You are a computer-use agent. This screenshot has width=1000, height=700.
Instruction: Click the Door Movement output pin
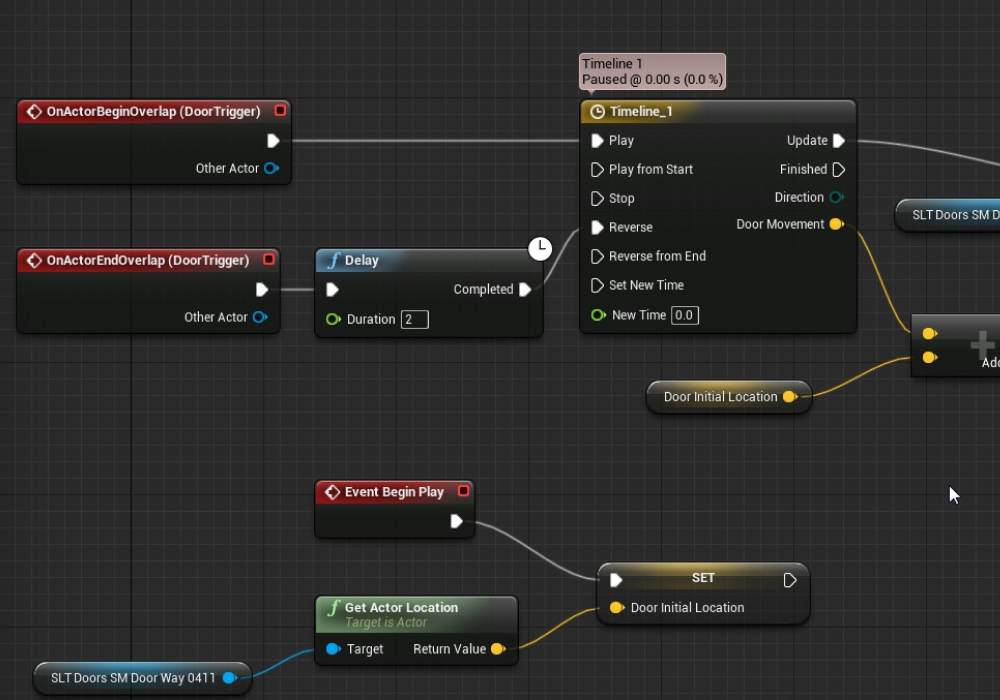coord(838,224)
